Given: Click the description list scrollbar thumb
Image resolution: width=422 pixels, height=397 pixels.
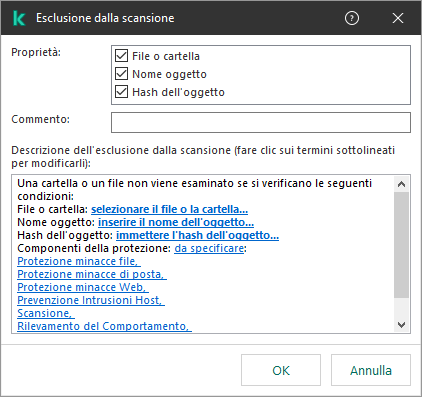Looking at the screenshot, I should click(402, 245).
